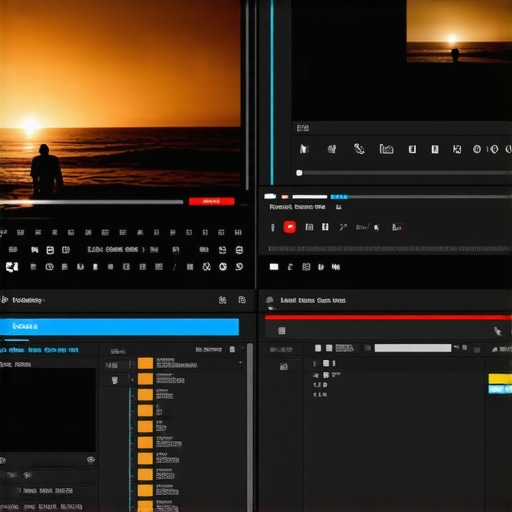Select the cyan clip below the yellow clip

pos(500,389)
